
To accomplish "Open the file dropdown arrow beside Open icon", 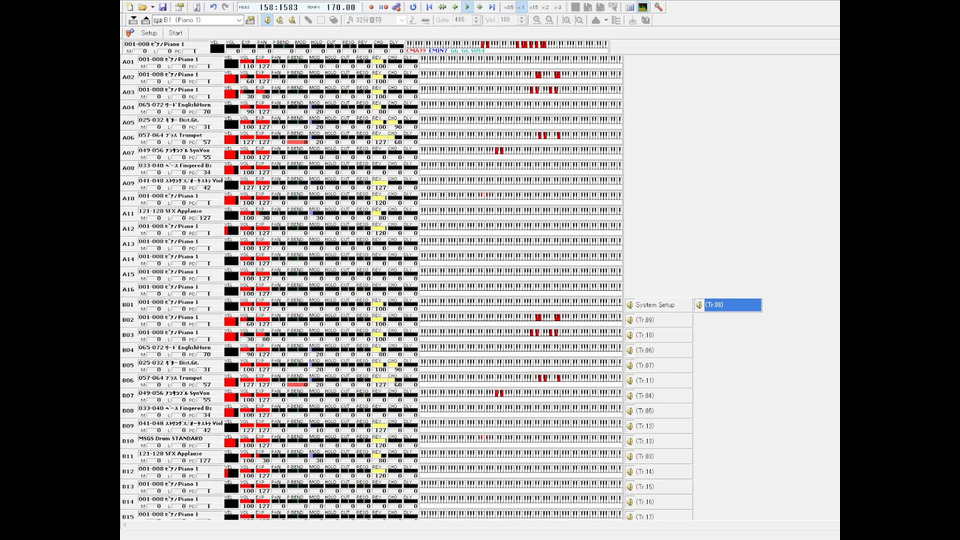I will click(152, 7).
